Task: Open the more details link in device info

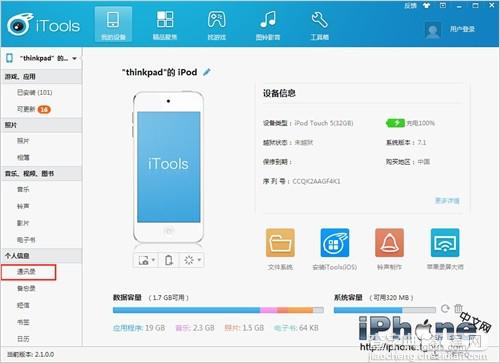Action: coord(447,201)
